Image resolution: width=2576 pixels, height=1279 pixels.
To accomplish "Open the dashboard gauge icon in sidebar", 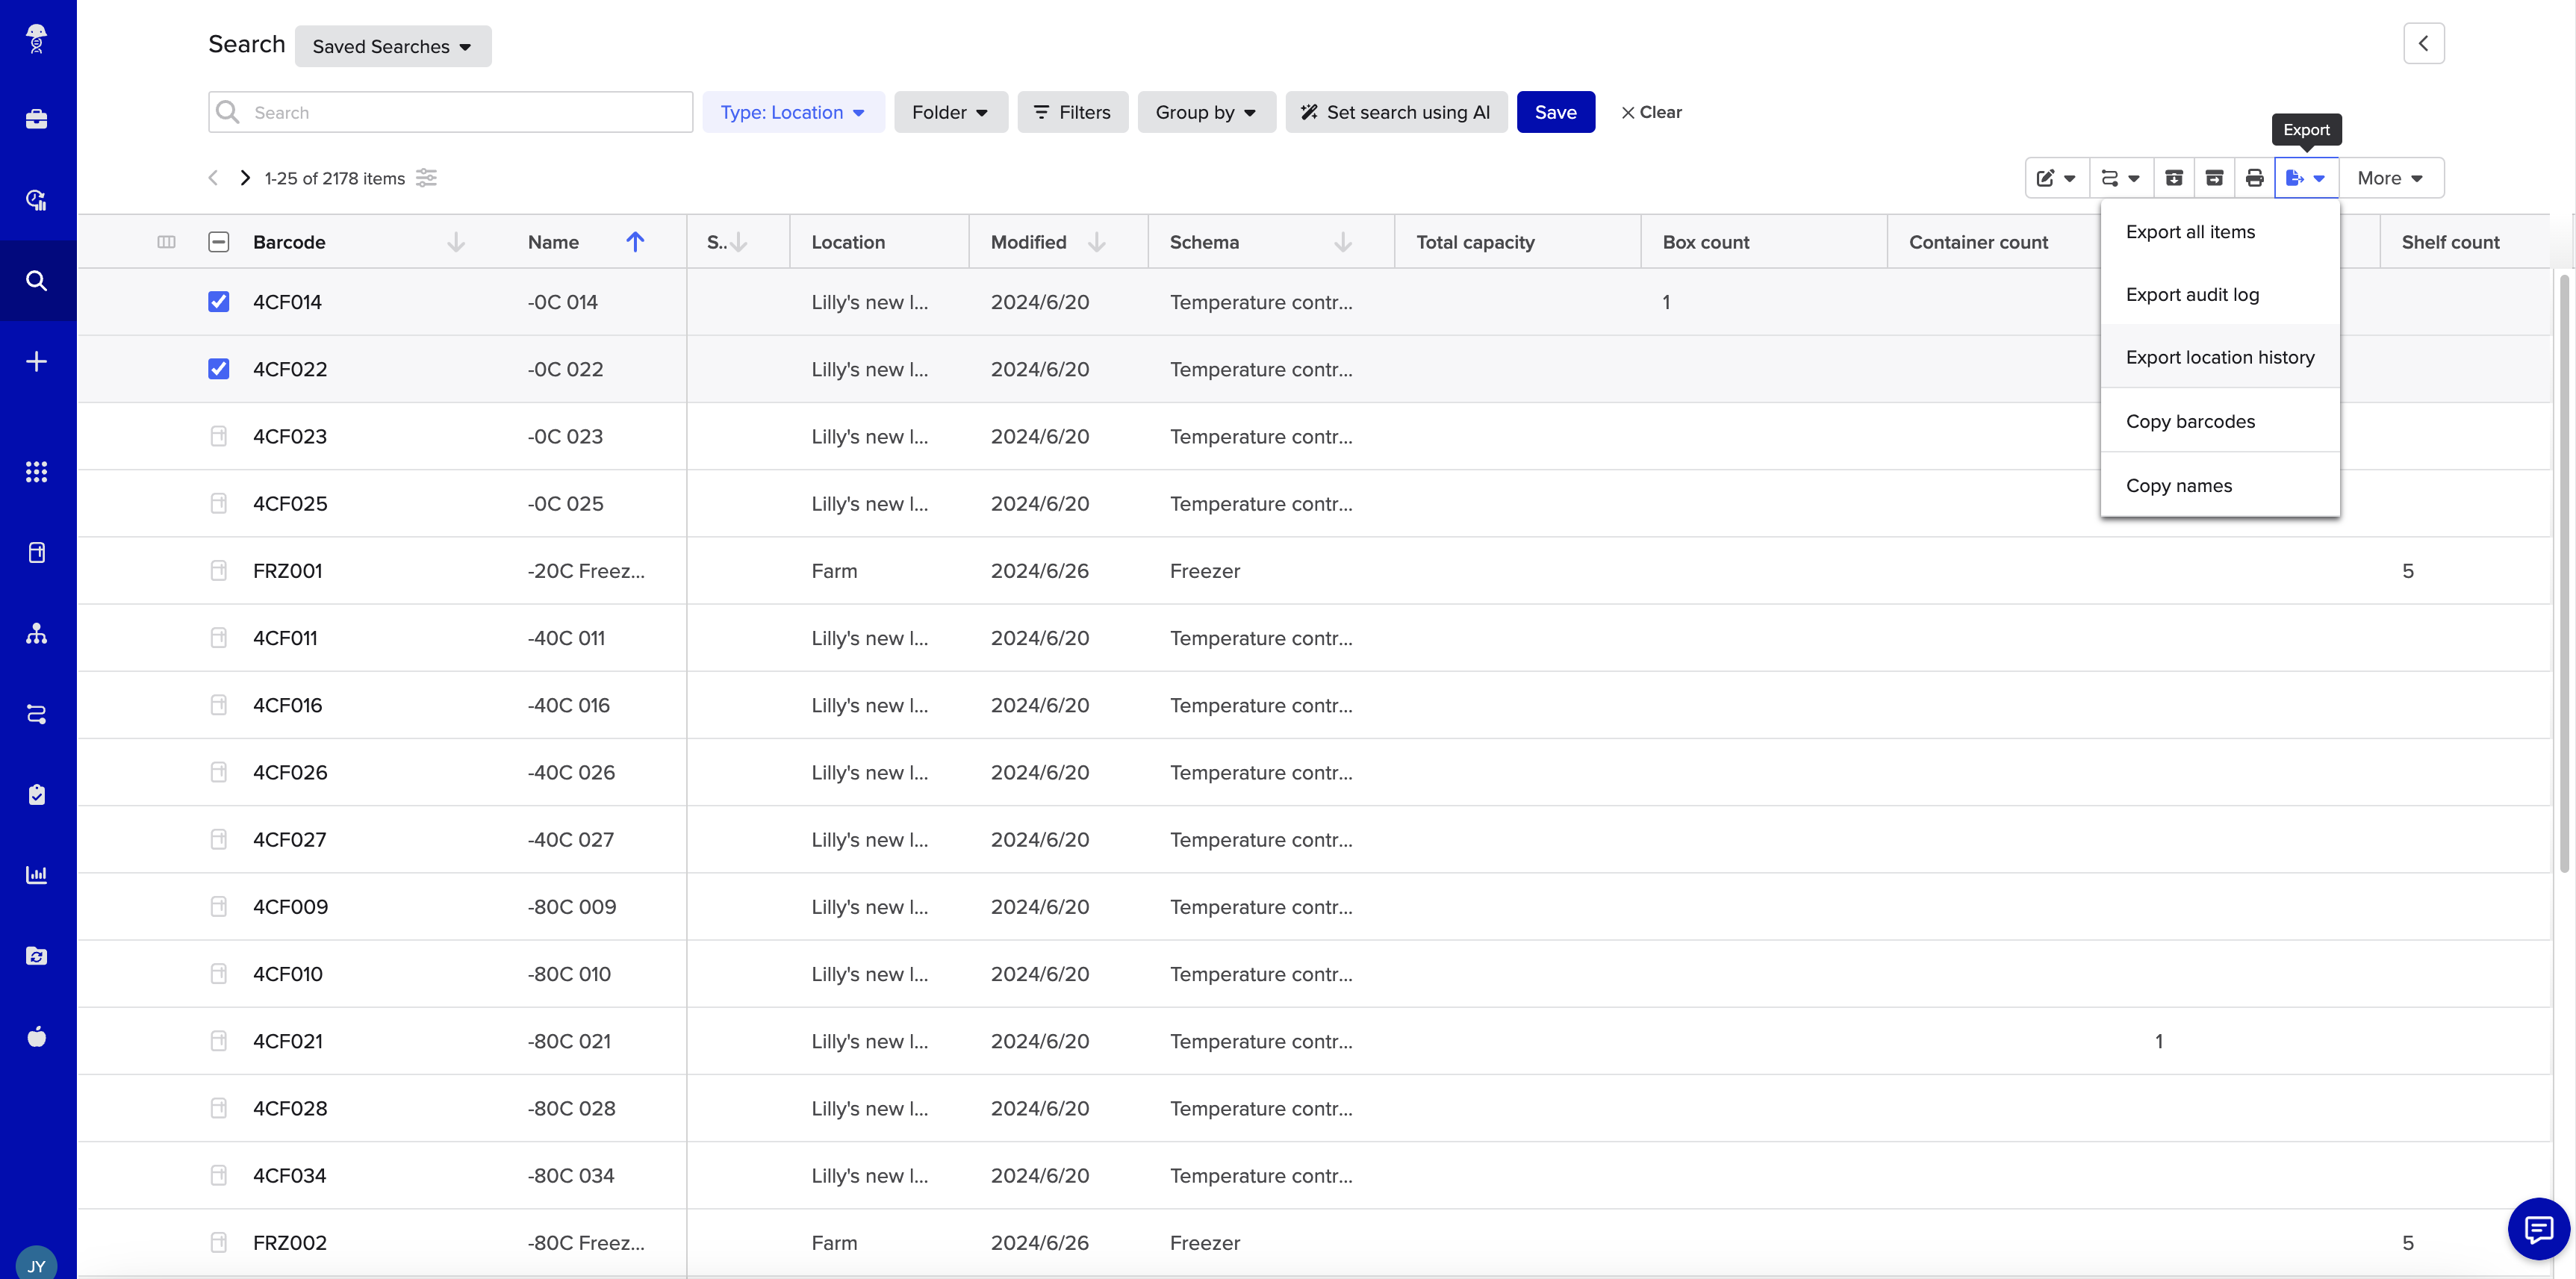I will click(37, 200).
